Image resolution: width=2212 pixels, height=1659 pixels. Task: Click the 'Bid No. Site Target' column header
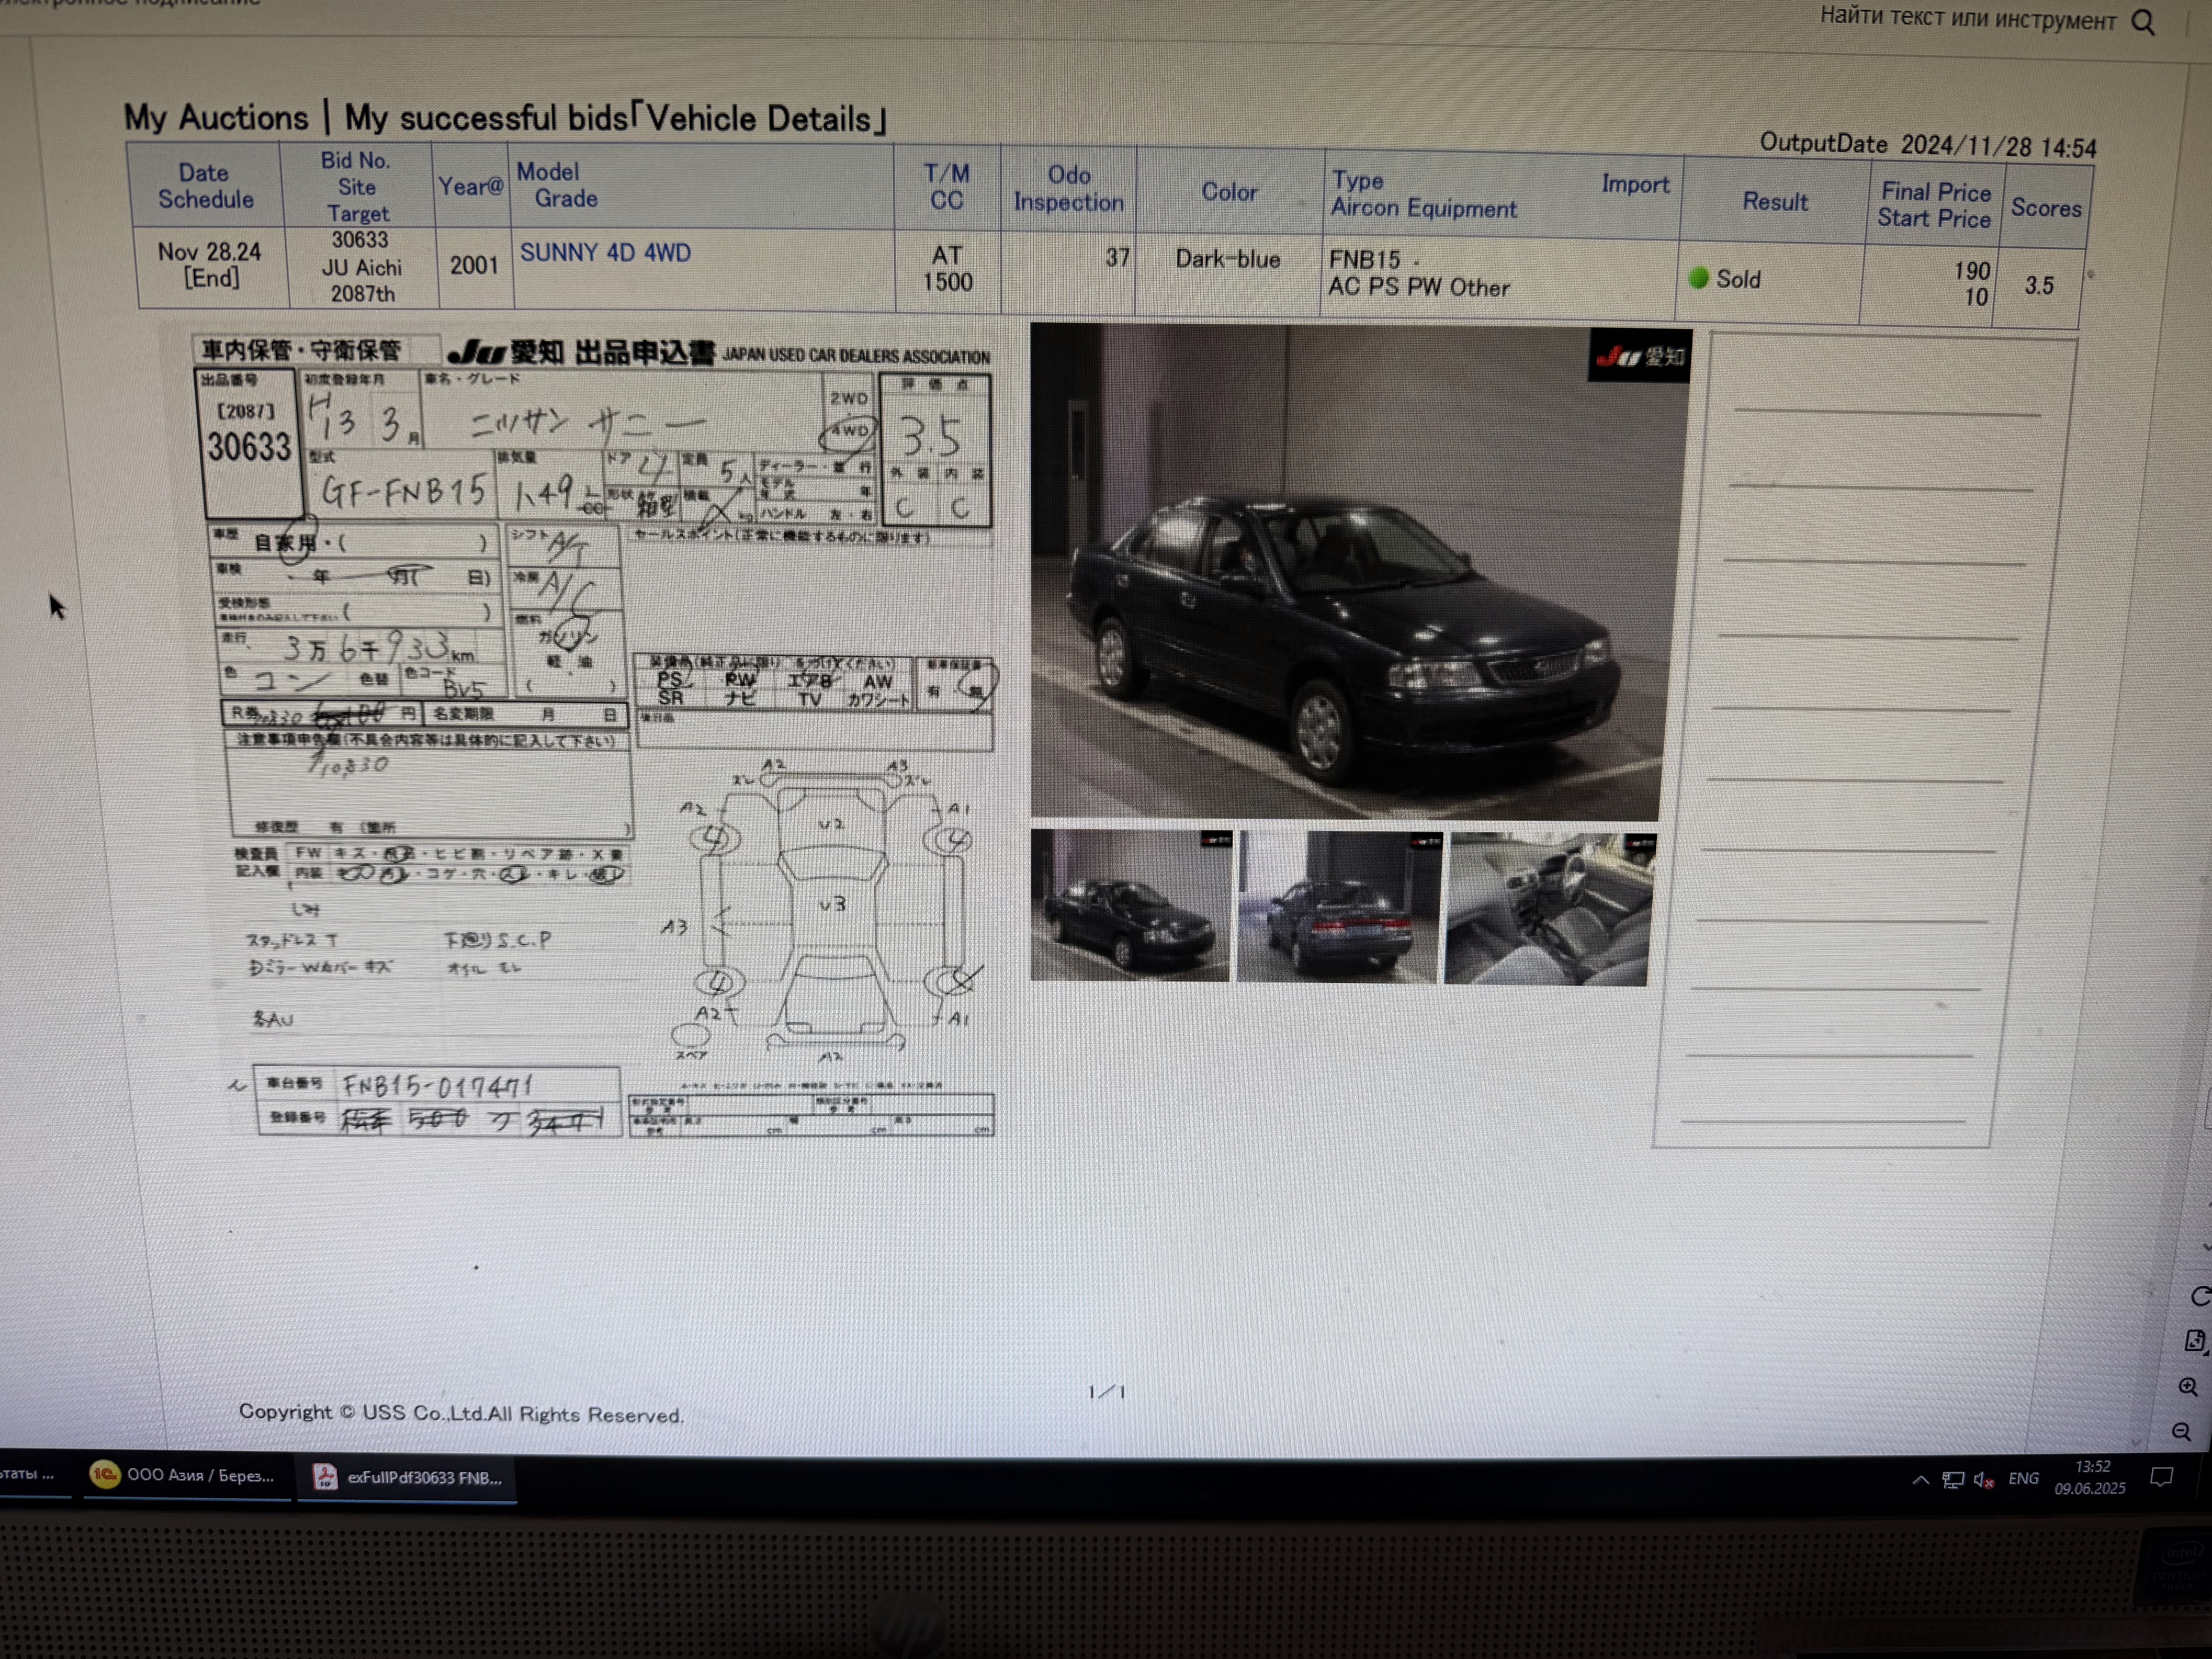point(357,187)
